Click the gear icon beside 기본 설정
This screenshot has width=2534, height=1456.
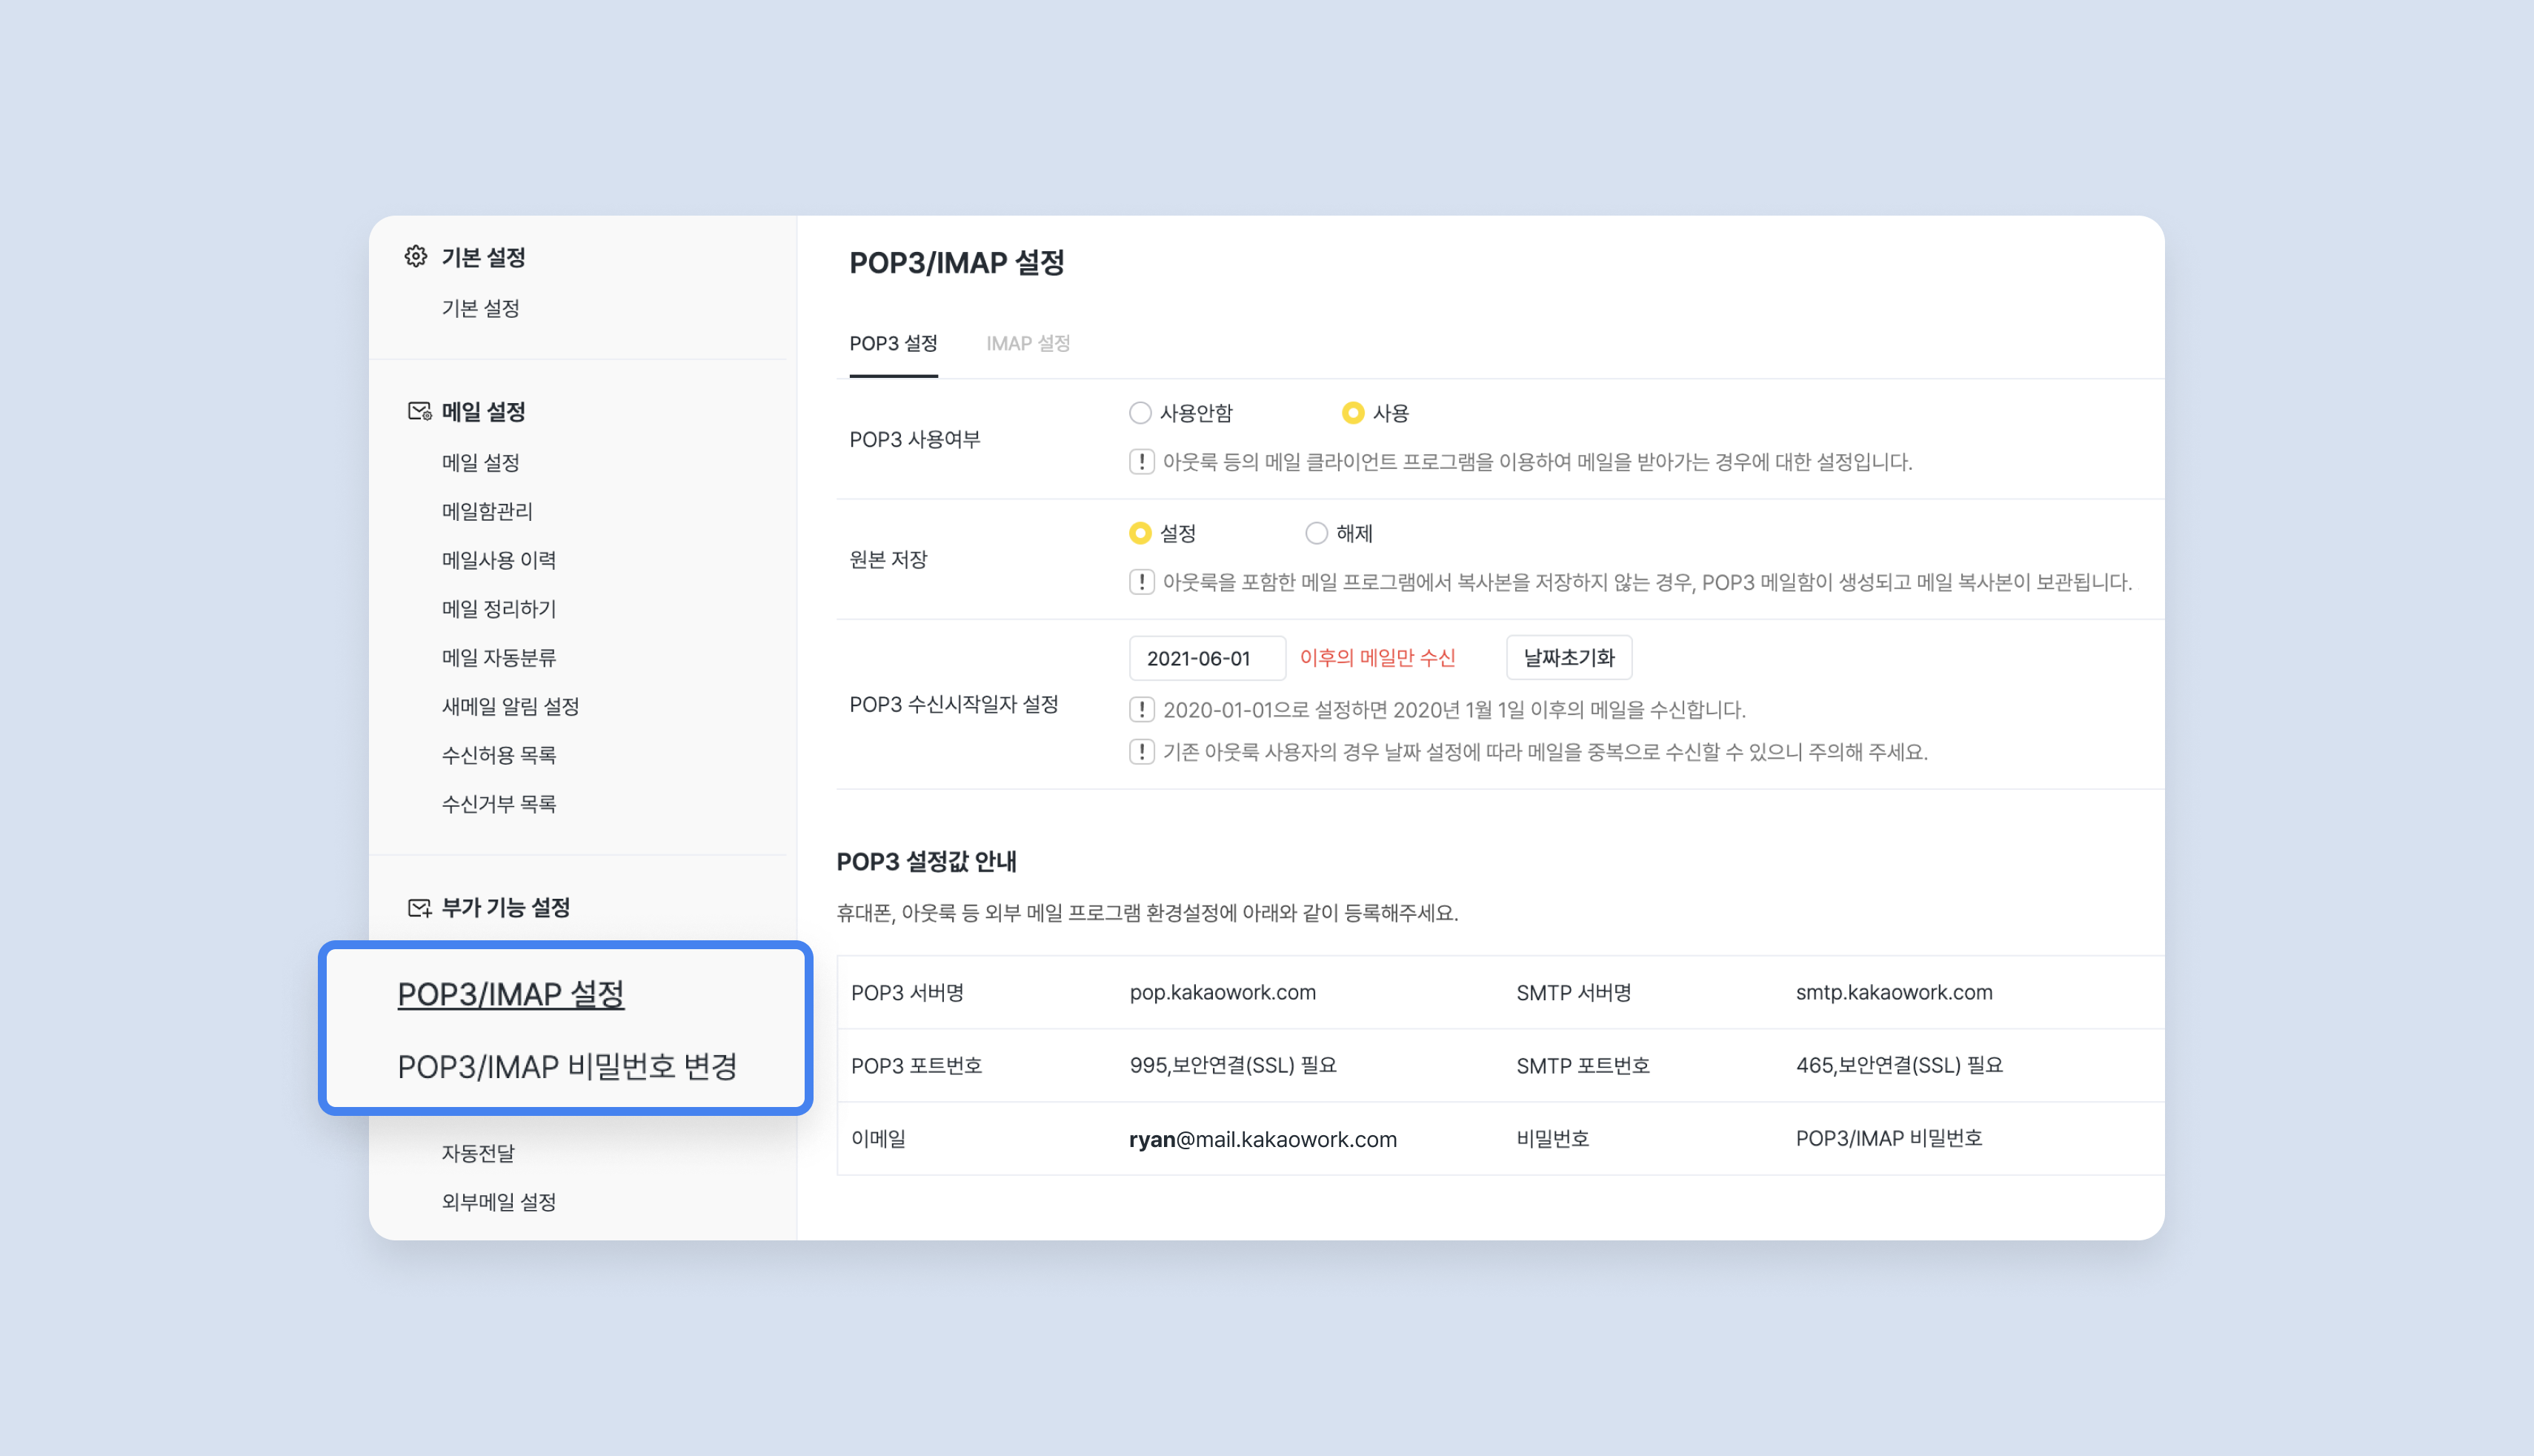point(416,257)
